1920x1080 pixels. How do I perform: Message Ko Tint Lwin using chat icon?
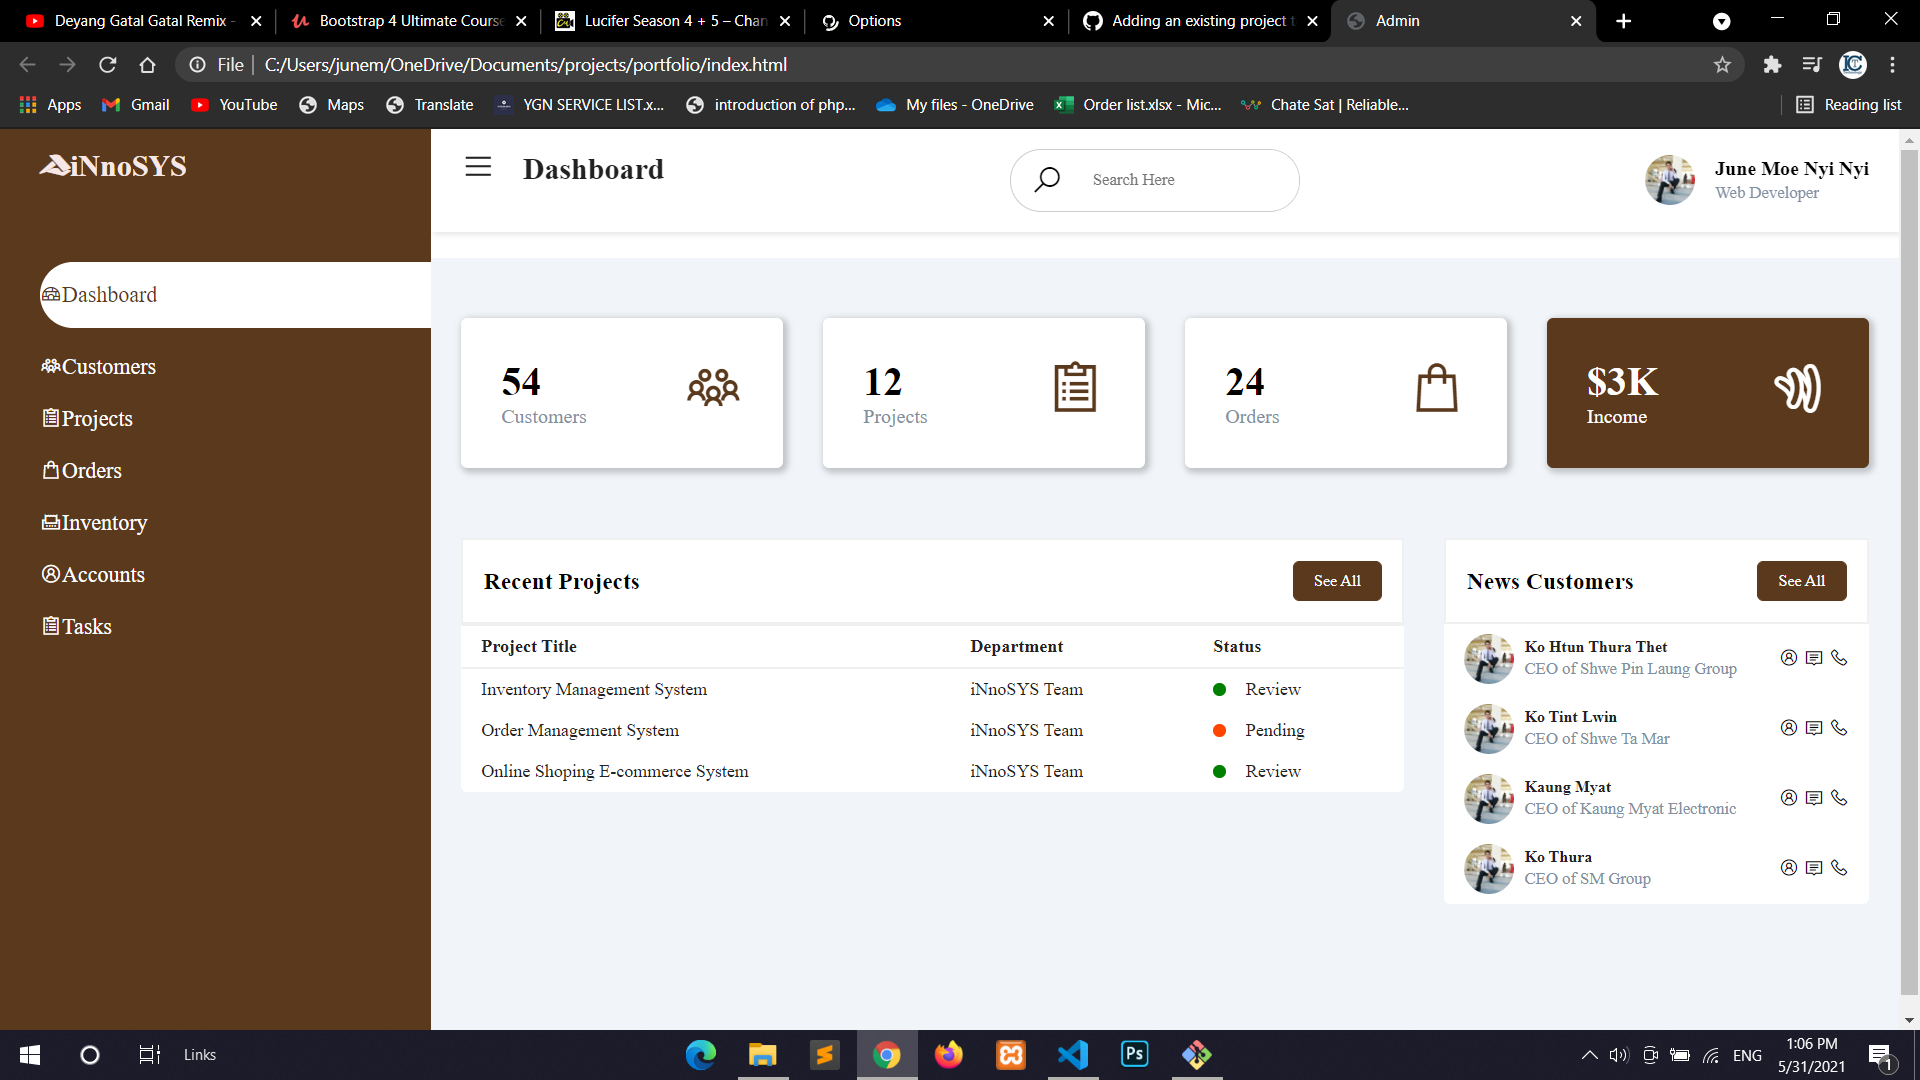1814,728
